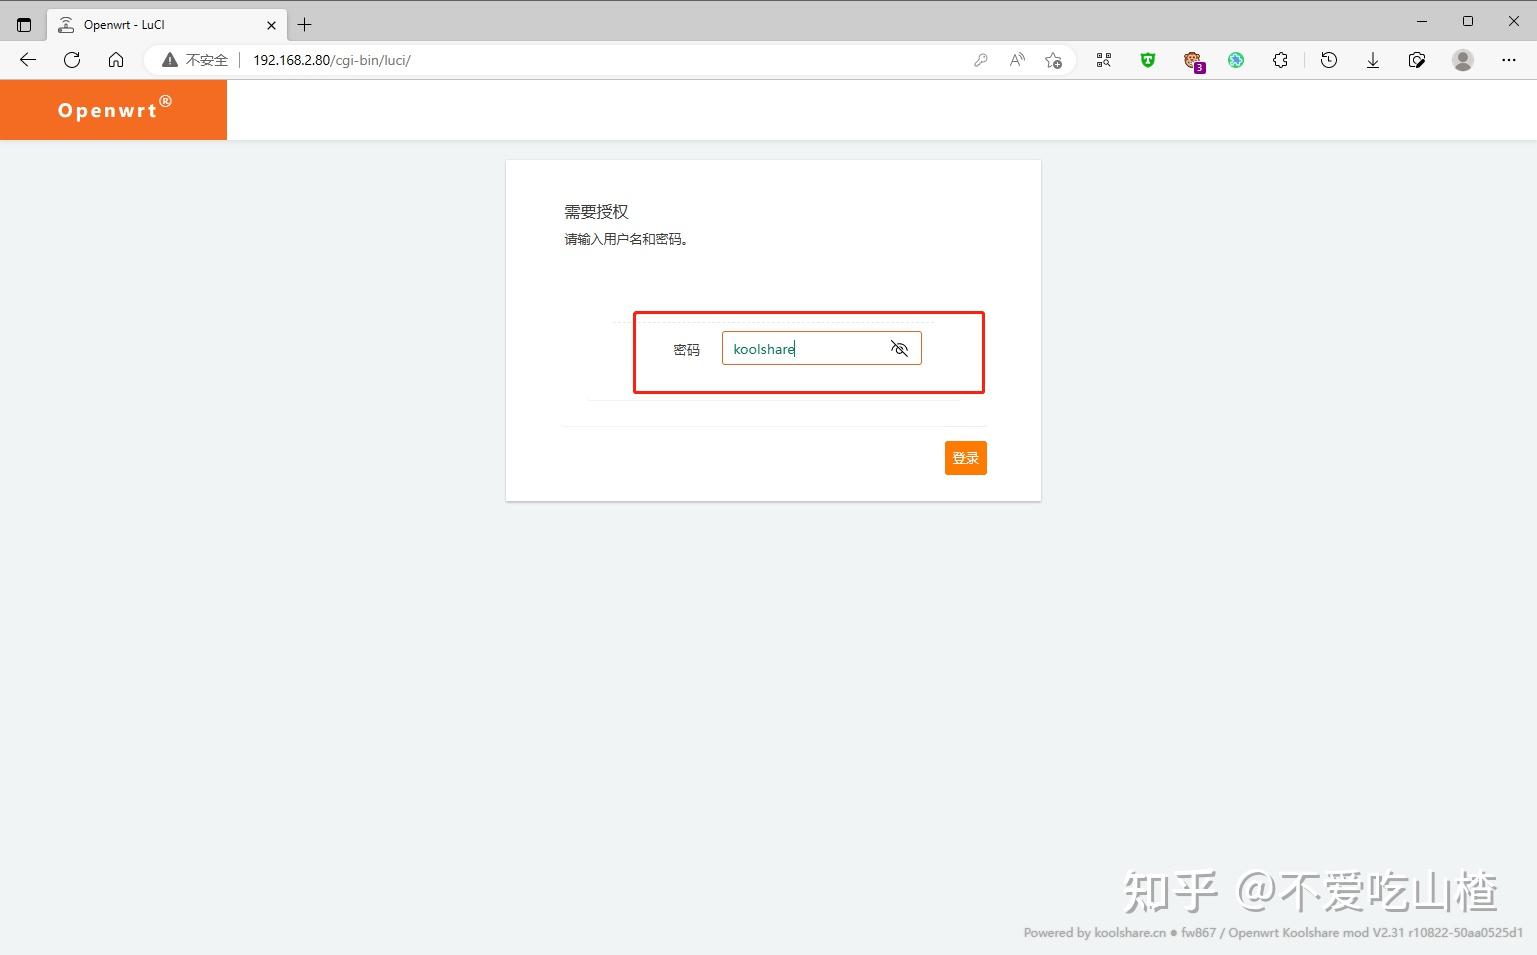
Task: Start a Web Capture screenshot
Action: pos(1417,60)
